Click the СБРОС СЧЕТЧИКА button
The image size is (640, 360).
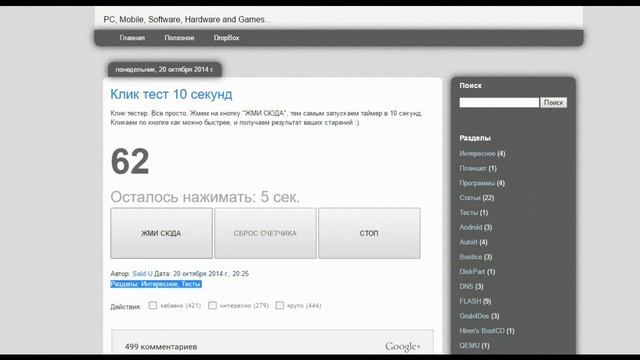coord(265,233)
